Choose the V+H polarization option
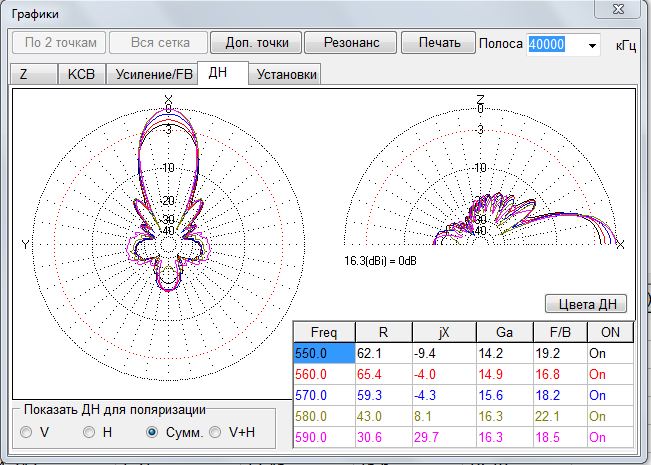The image size is (651, 465). 215,432
